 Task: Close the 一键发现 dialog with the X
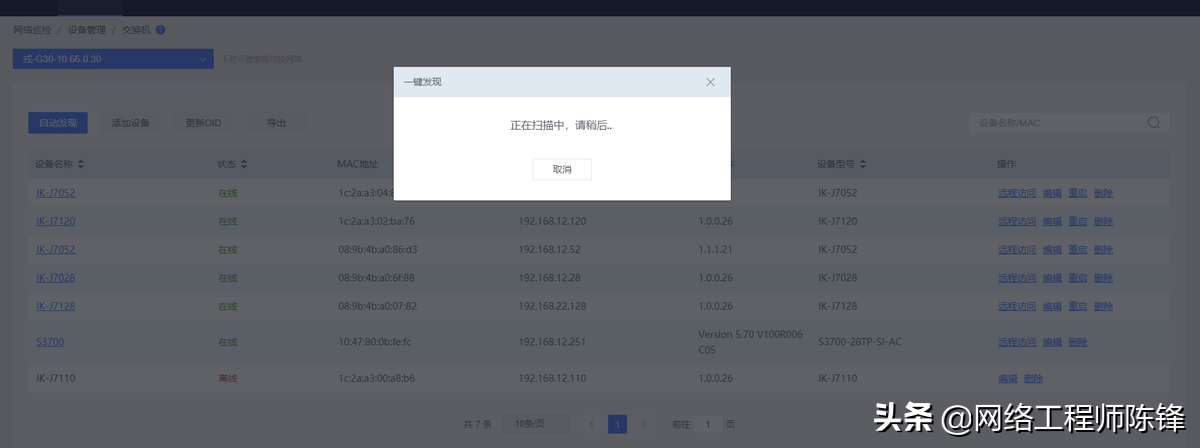710,82
